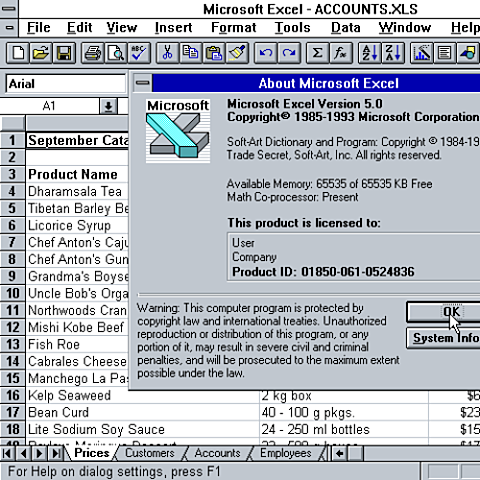The image size is (480, 480).
Task: Open the Tools menu
Action: point(292,28)
